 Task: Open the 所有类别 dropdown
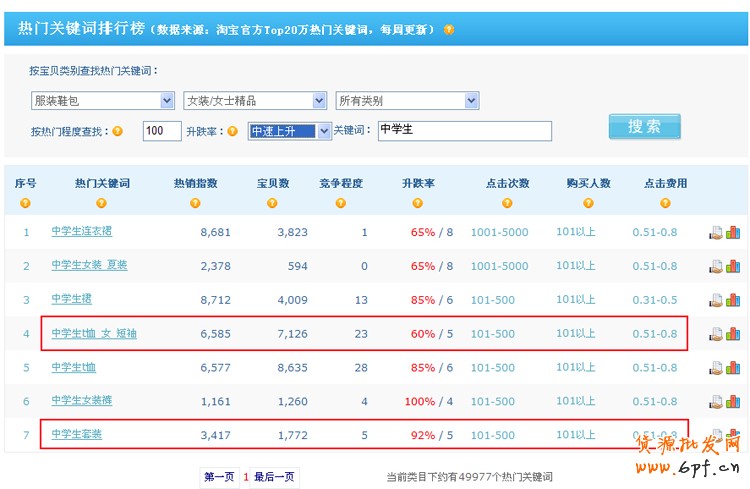407,101
